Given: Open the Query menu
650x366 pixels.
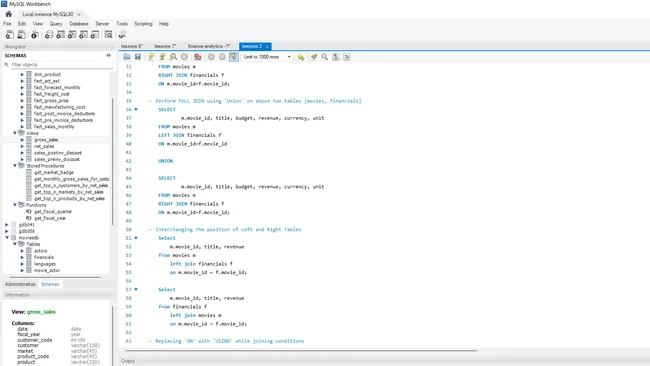Looking at the screenshot, I should click(56, 24).
